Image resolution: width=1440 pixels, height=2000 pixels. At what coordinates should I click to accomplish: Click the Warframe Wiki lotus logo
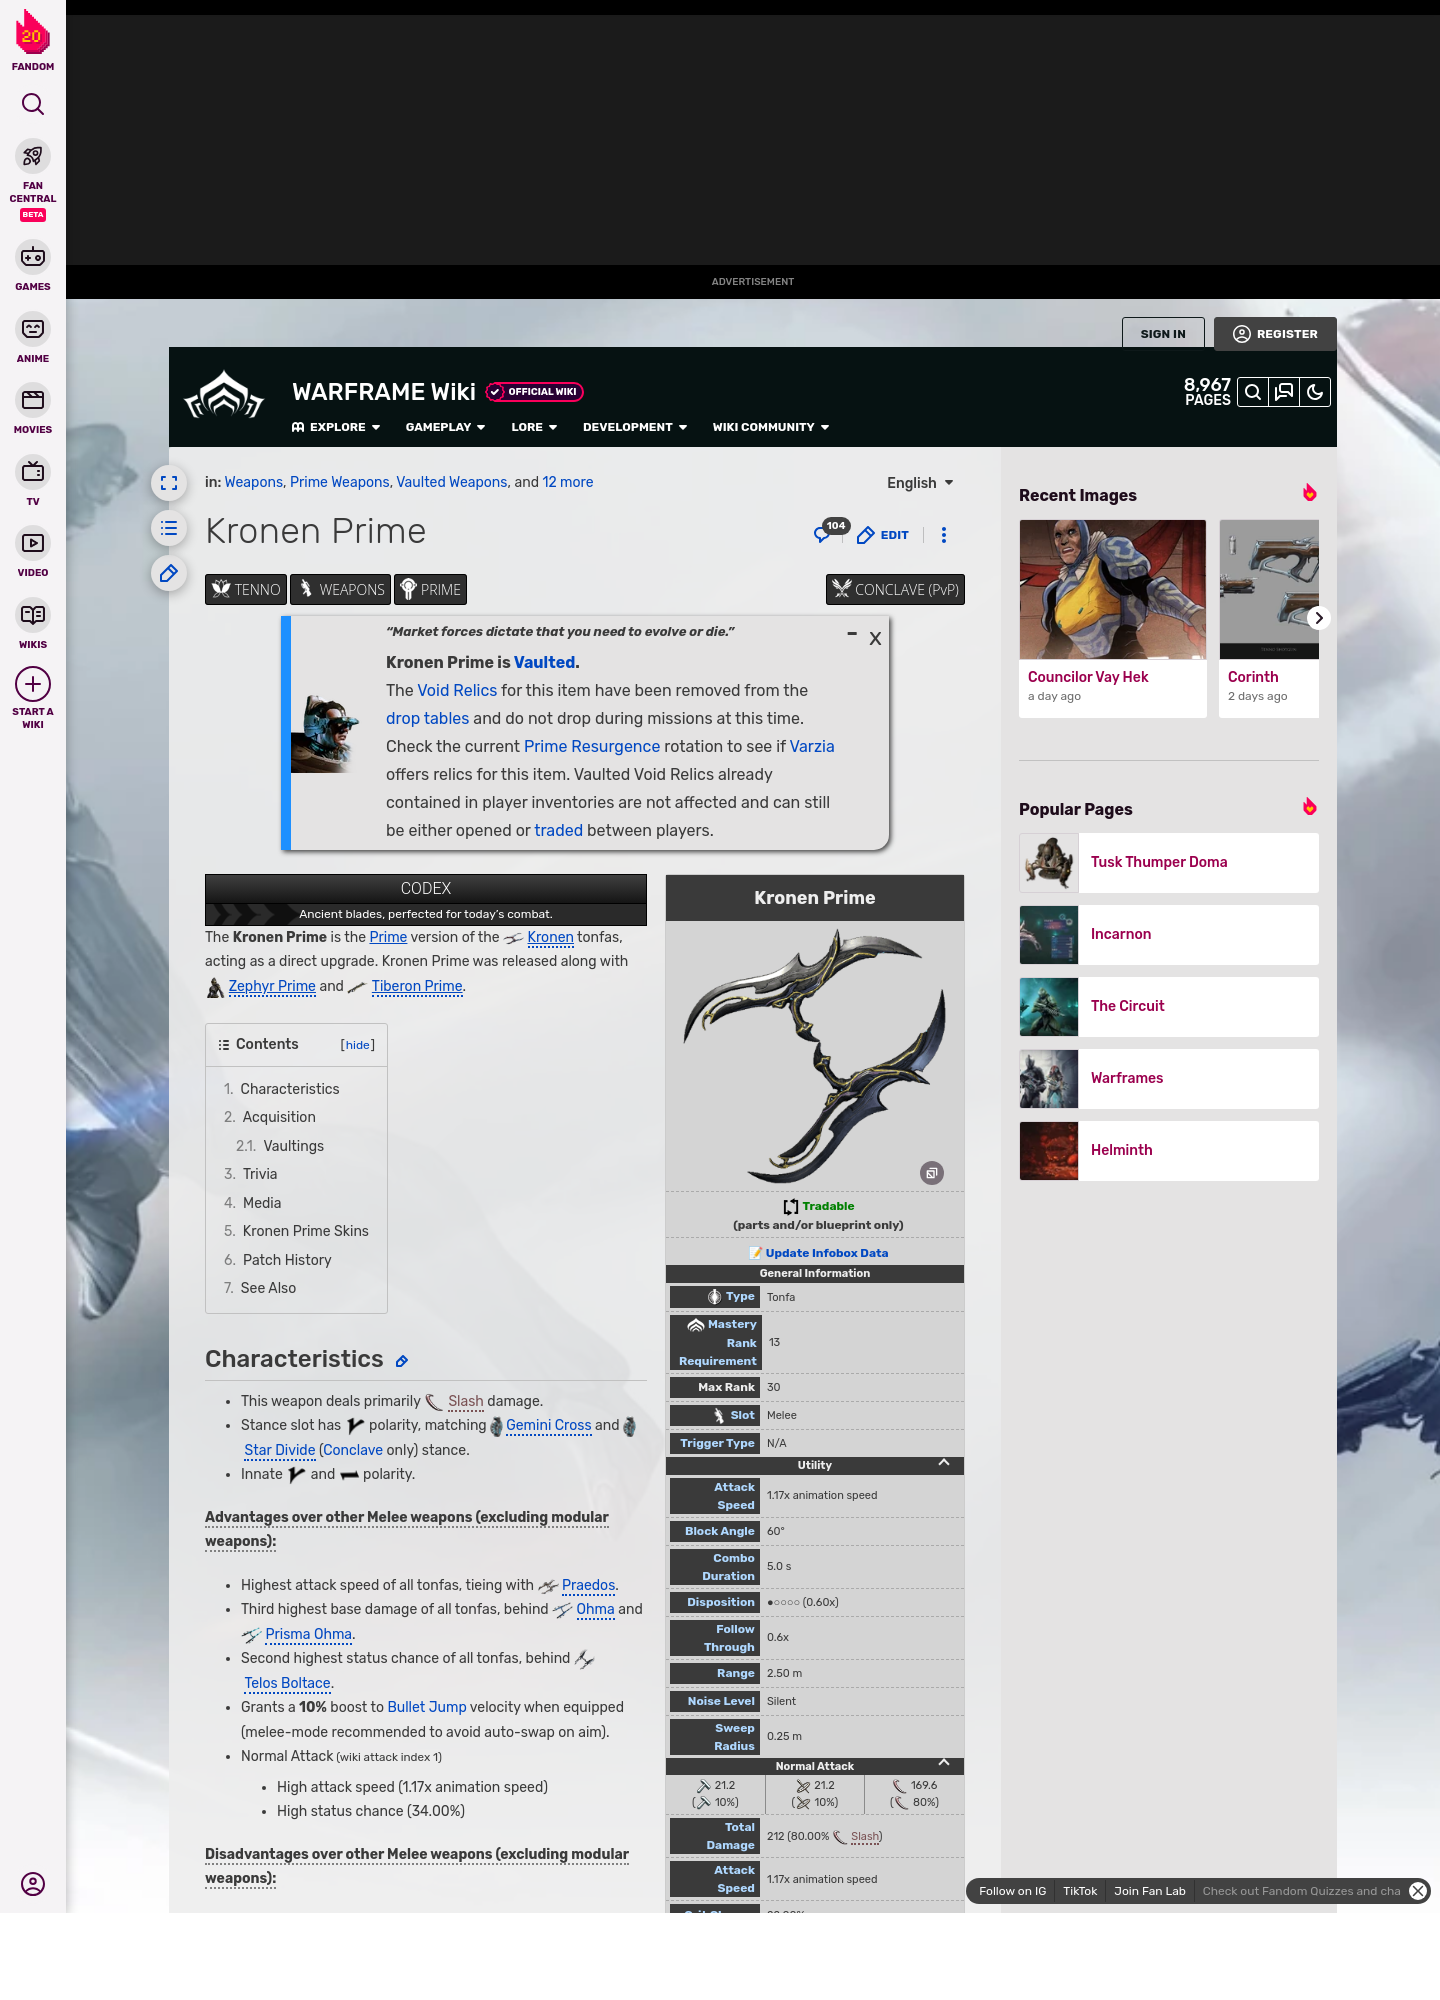tap(224, 396)
